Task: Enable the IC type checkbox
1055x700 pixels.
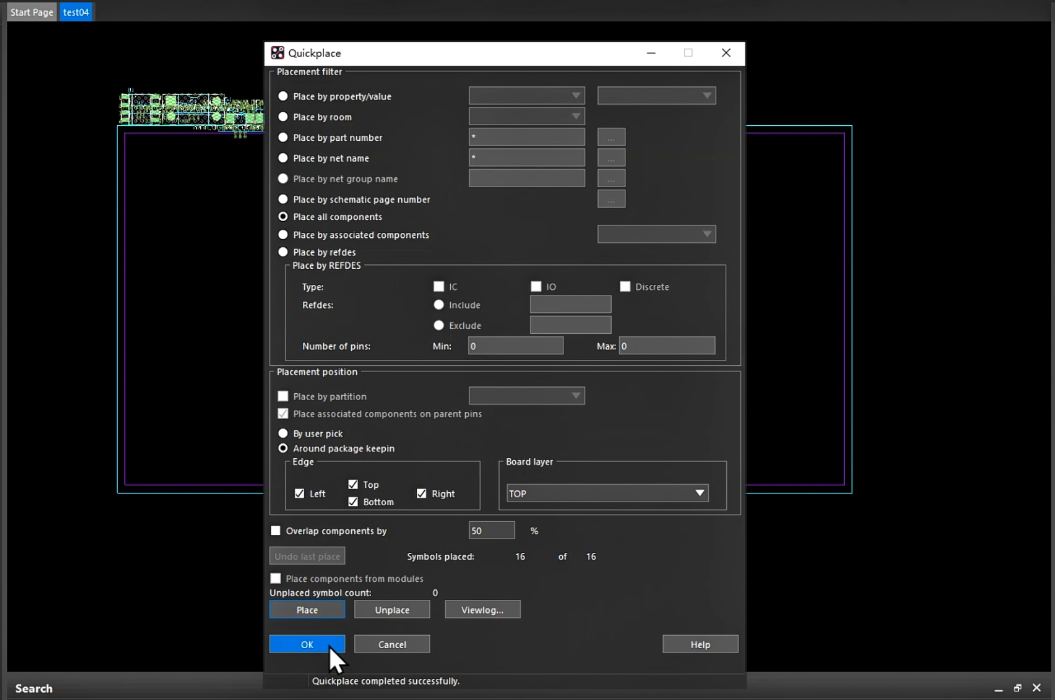Action: 439,287
